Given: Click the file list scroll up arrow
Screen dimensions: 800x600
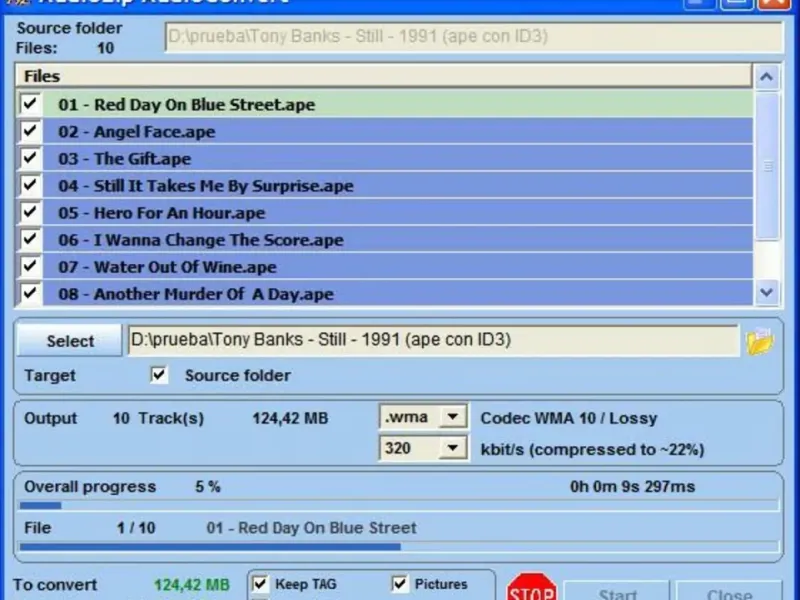Looking at the screenshot, I should [766, 77].
